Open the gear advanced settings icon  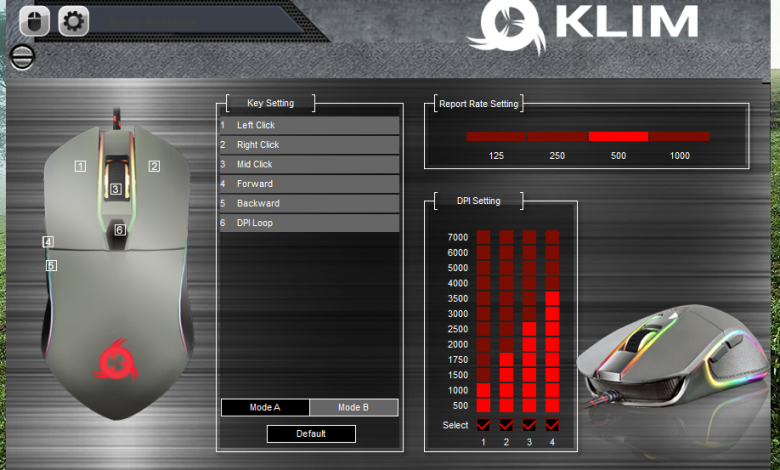pyautogui.click(x=74, y=21)
